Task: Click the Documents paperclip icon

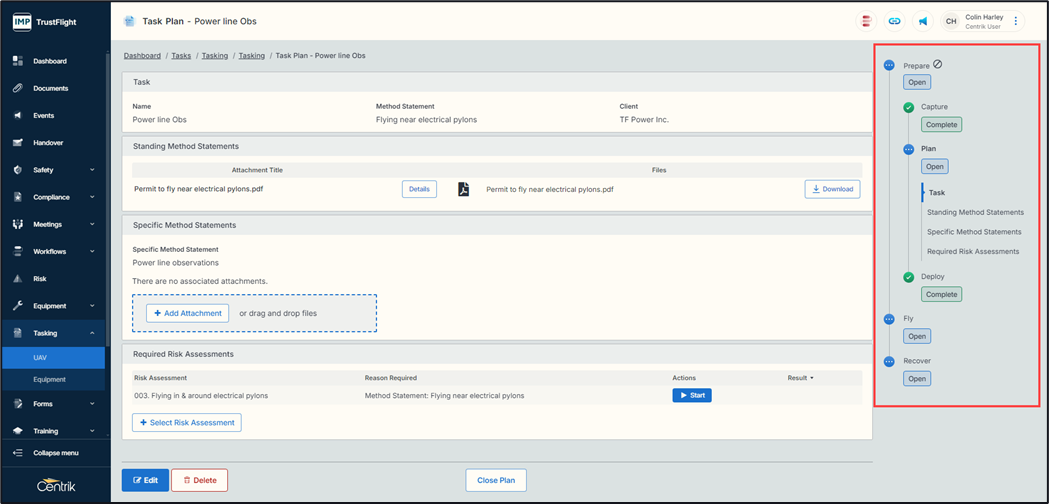Action: coord(18,88)
